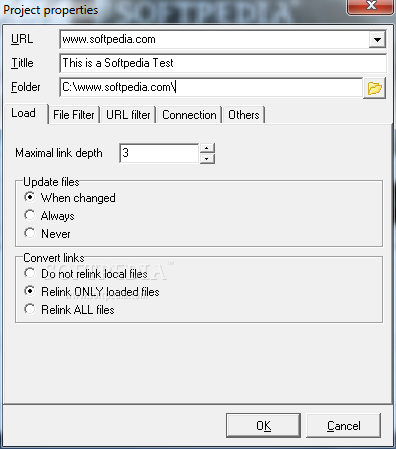Click the Maximal link depth label
The image size is (396, 449).
(x=59, y=153)
